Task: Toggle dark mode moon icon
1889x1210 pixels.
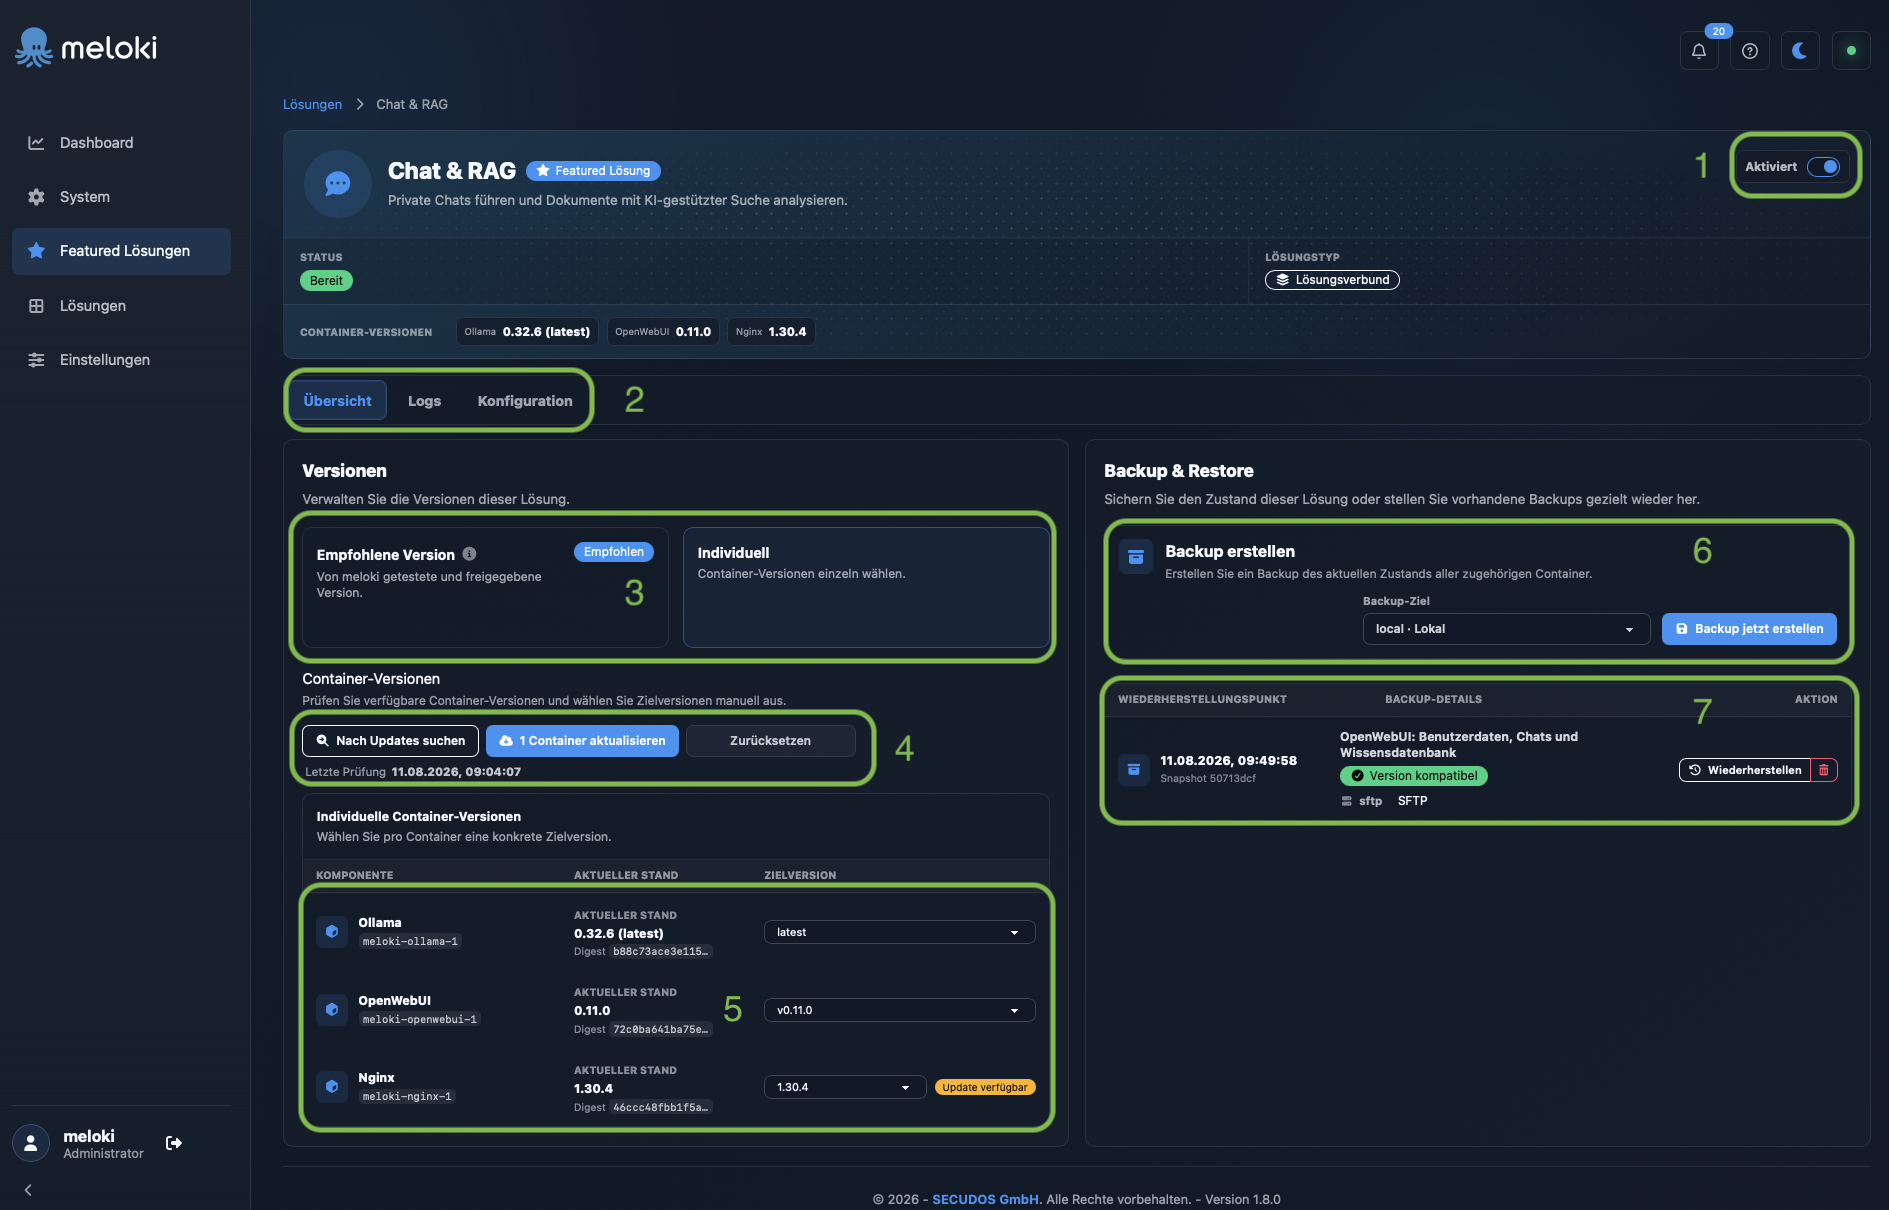Action: pyautogui.click(x=1800, y=51)
